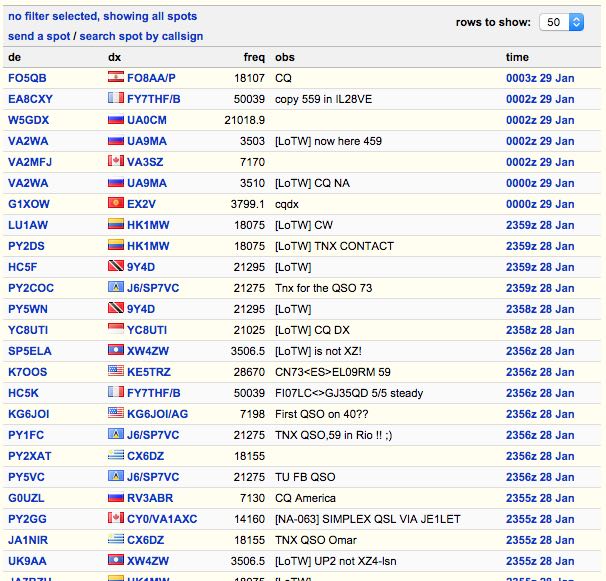Click the Russian flag next to UA0CM
The image size is (606, 581).
[115, 120]
